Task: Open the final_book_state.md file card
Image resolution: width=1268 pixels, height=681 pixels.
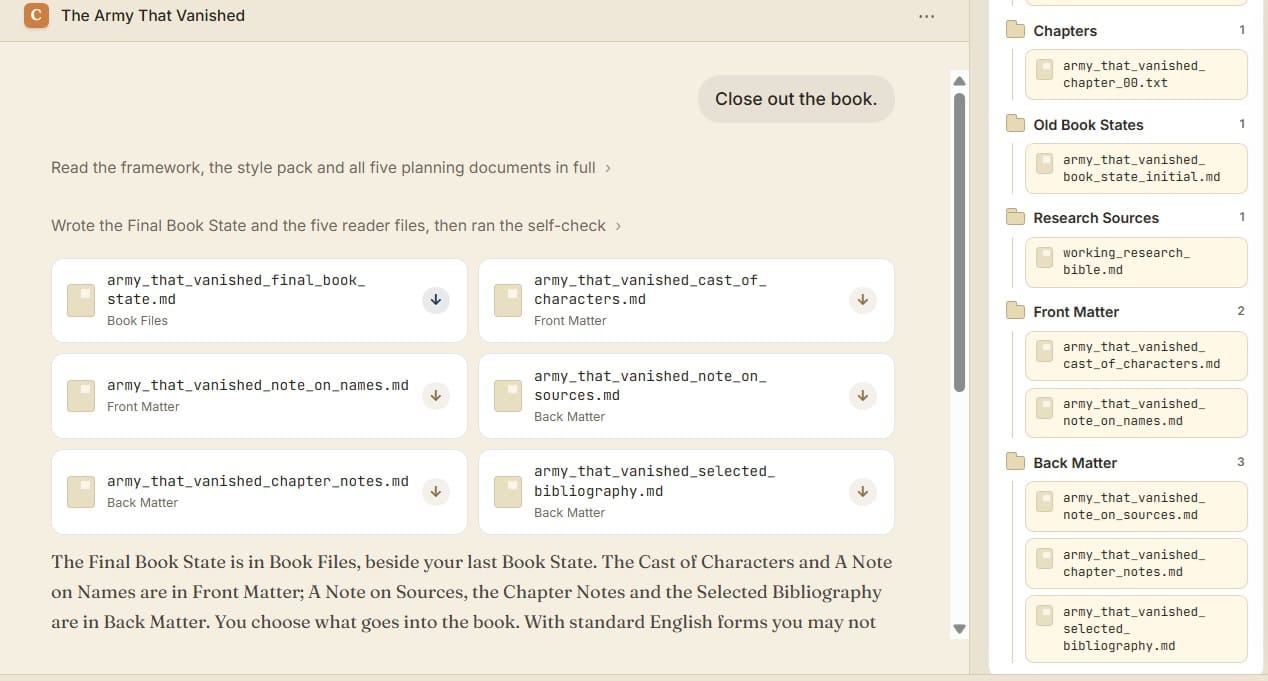Action: pyautogui.click(x=259, y=300)
